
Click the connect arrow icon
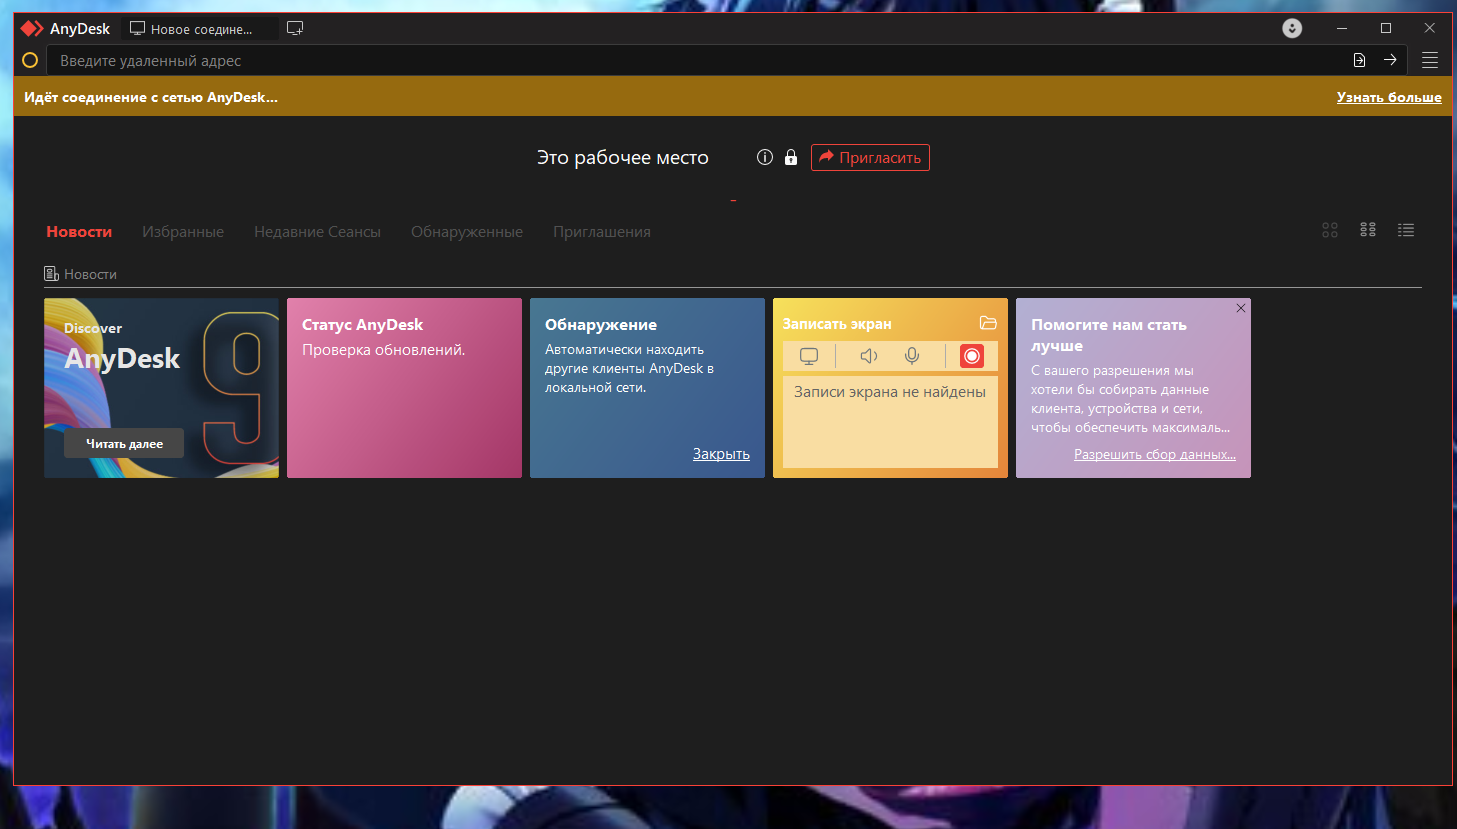(1390, 60)
